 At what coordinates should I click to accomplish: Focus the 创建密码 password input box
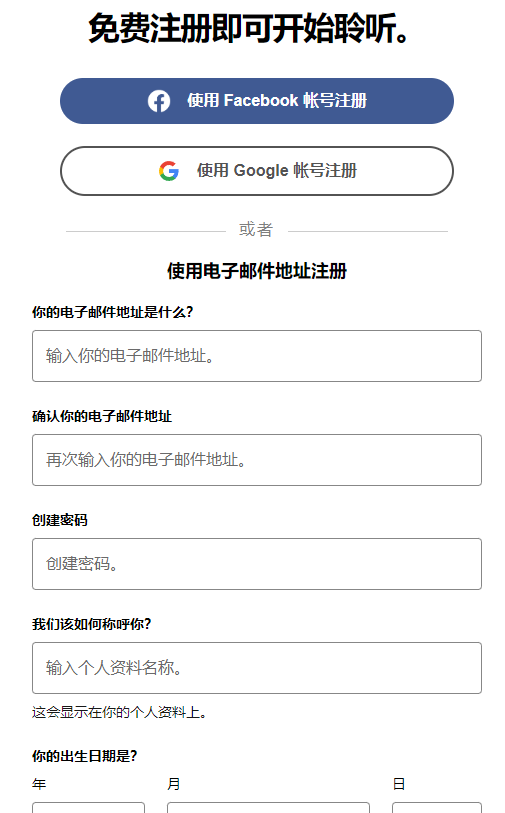[257, 564]
